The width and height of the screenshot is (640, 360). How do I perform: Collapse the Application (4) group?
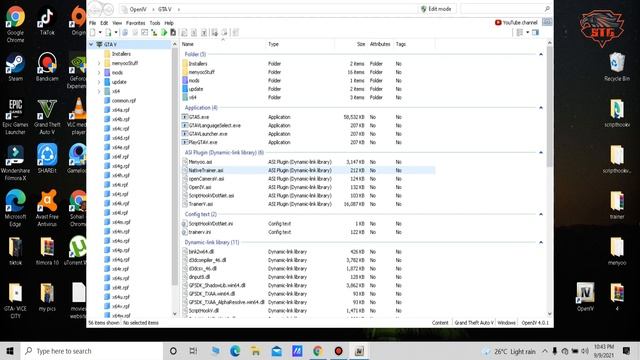click(x=541, y=108)
